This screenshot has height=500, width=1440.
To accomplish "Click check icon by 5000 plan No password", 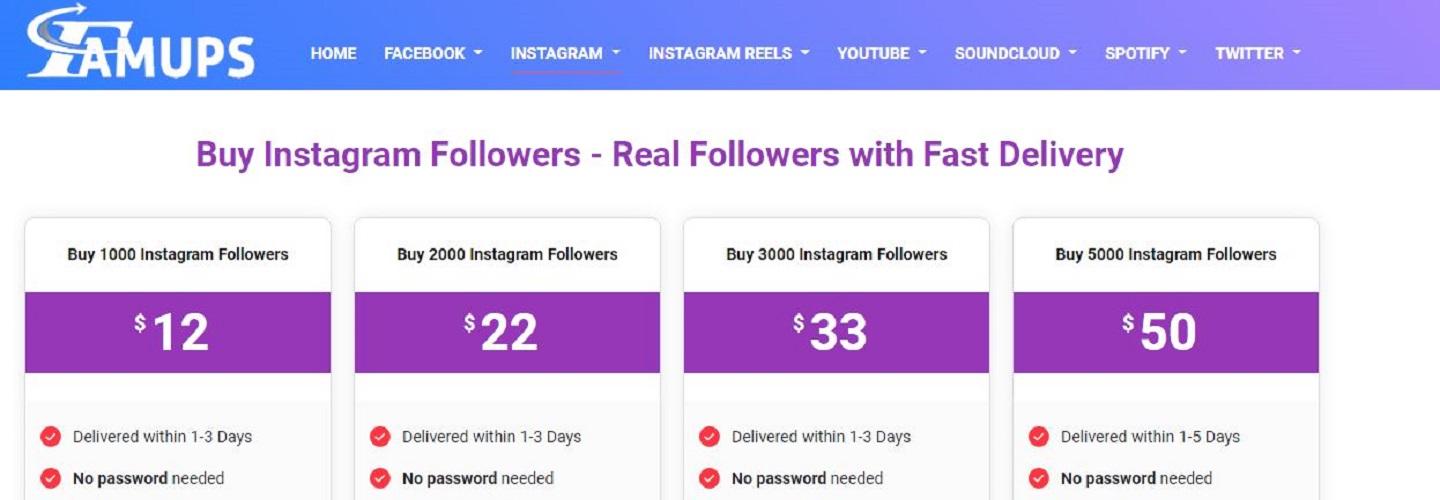I will coord(1039,478).
